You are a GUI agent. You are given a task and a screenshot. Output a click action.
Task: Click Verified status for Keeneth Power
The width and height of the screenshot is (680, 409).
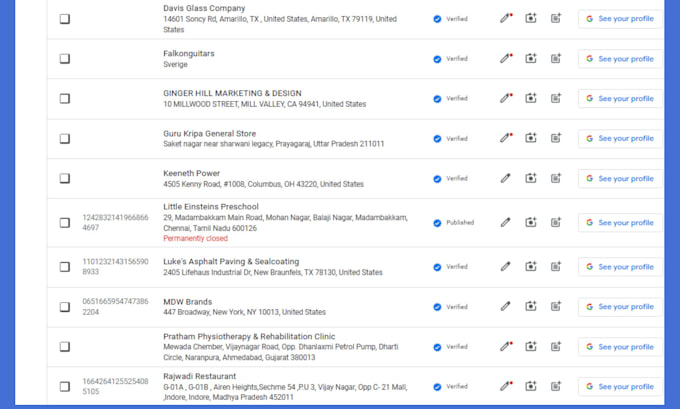click(457, 178)
